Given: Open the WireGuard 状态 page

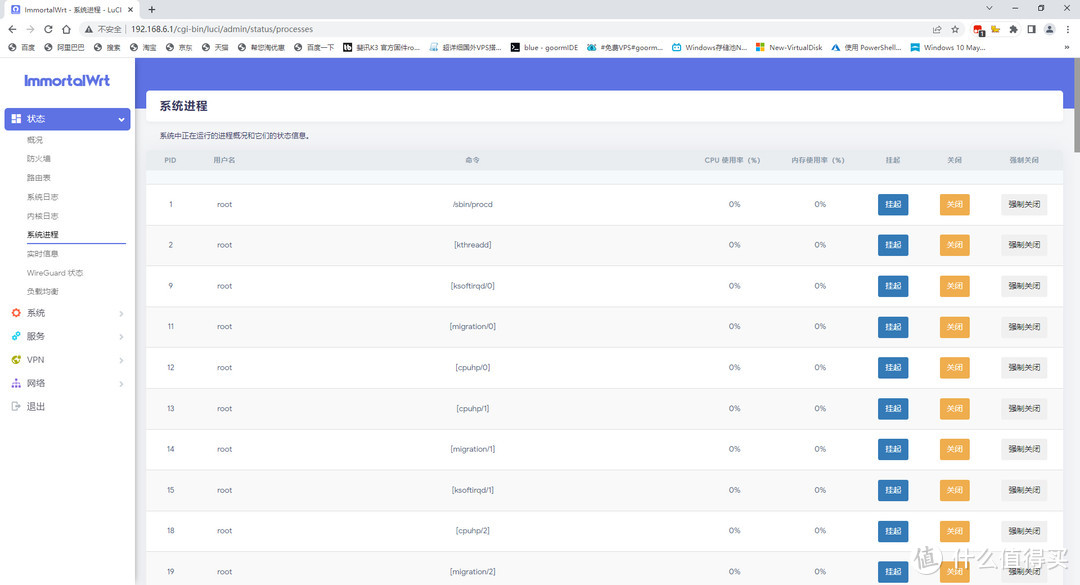Looking at the screenshot, I should tap(55, 273).
